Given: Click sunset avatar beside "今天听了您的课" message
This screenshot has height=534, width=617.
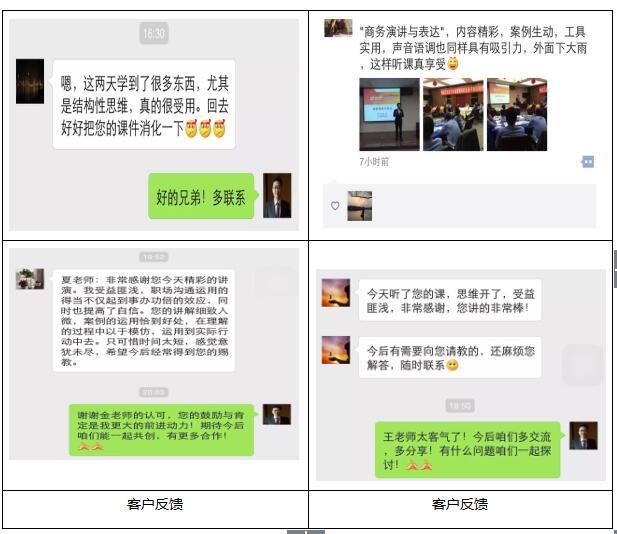Looking at the screenshot, I should click(335, 293).
